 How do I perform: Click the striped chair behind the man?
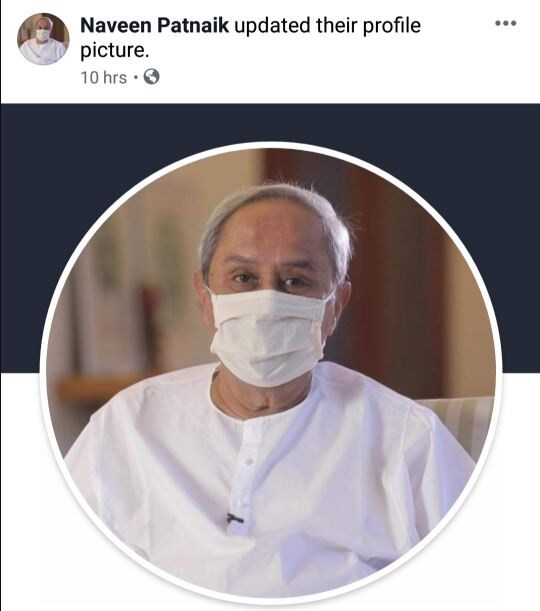tap(460, 425)
